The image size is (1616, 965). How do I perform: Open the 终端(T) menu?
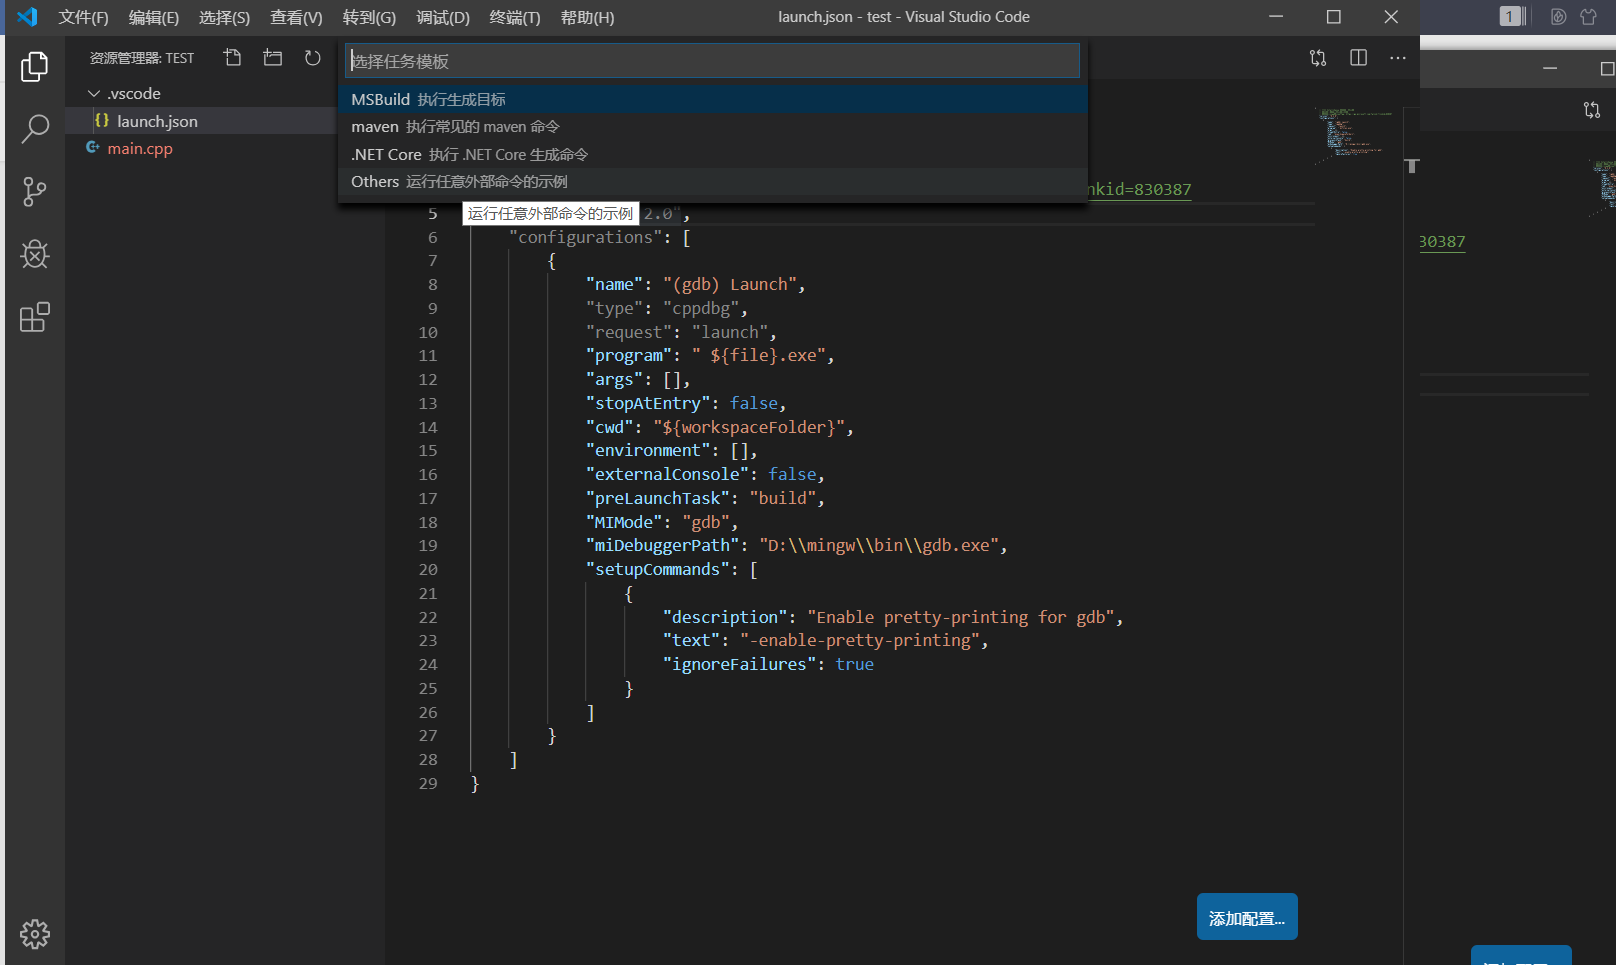(x=515, y=17)
